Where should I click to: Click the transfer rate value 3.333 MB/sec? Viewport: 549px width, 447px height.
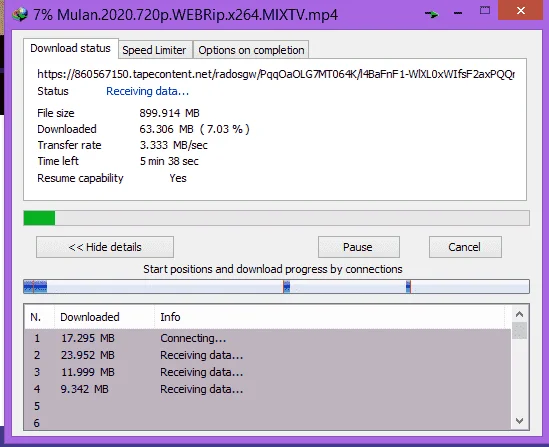coord(174,145)
